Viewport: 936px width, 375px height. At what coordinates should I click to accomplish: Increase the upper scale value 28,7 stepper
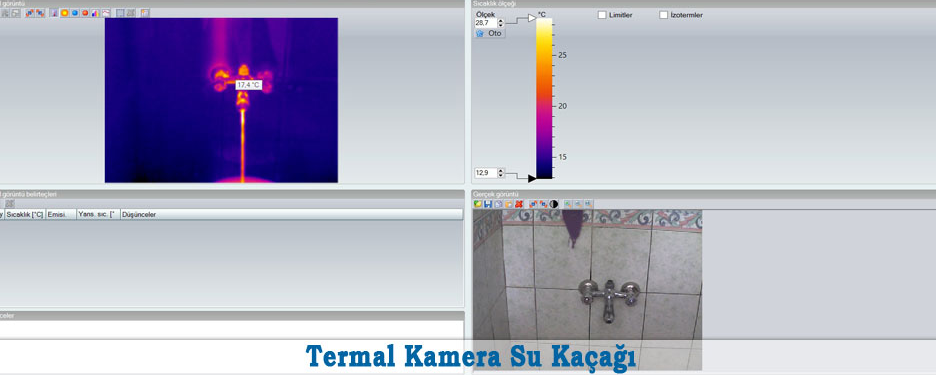[501, 21]
